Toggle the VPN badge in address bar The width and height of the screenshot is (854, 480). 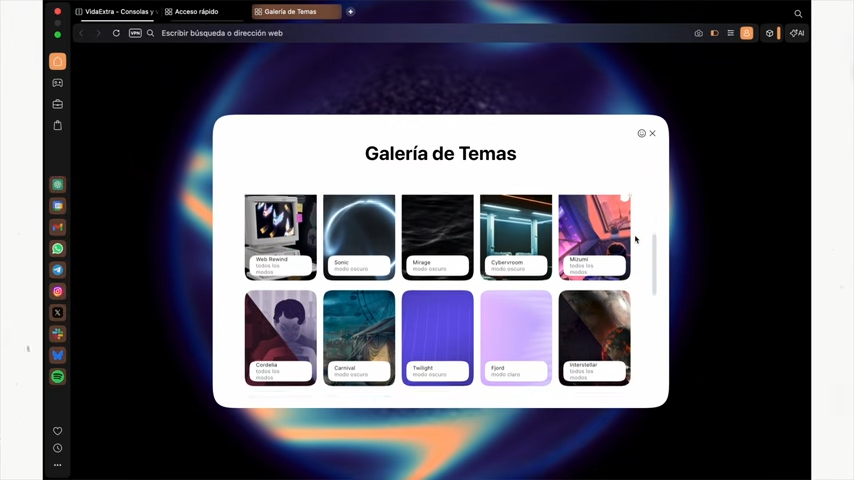pyautogui.click(x=135, y=33)
